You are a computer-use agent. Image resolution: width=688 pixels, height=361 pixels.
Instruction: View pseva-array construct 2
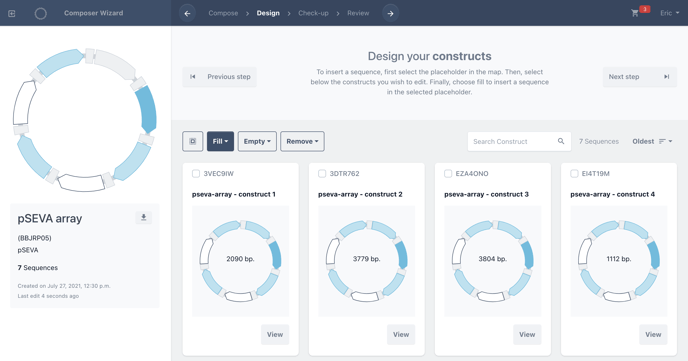[401, 334]
